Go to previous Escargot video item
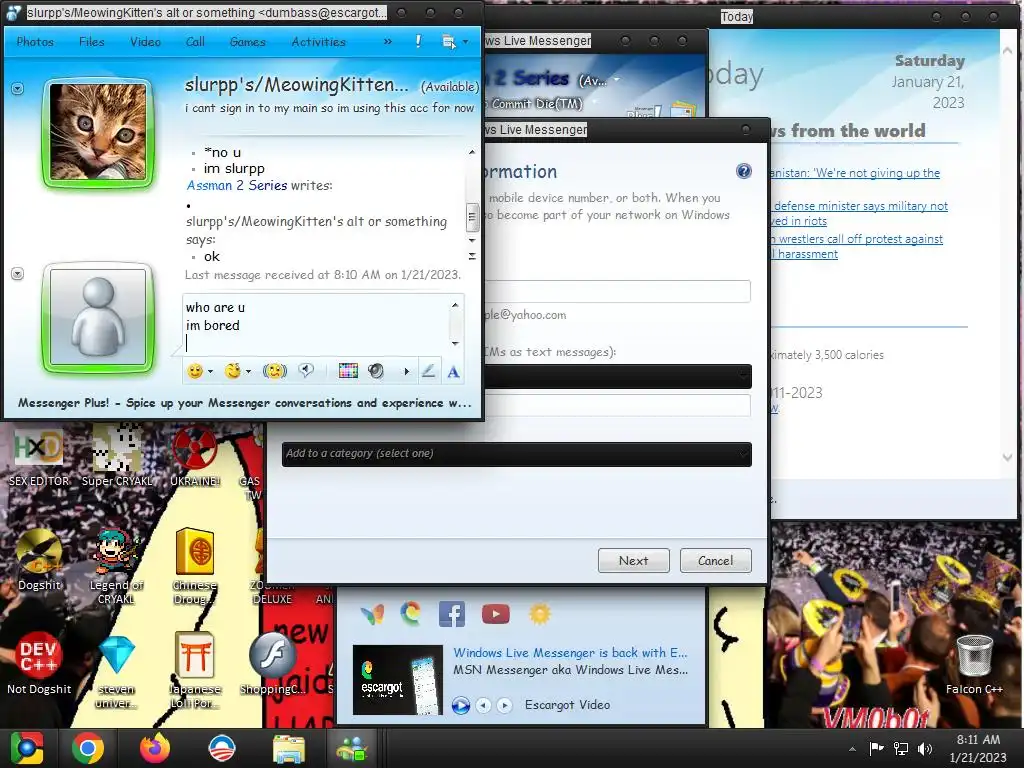The image size is (1024, 768). tap(483, 705)
